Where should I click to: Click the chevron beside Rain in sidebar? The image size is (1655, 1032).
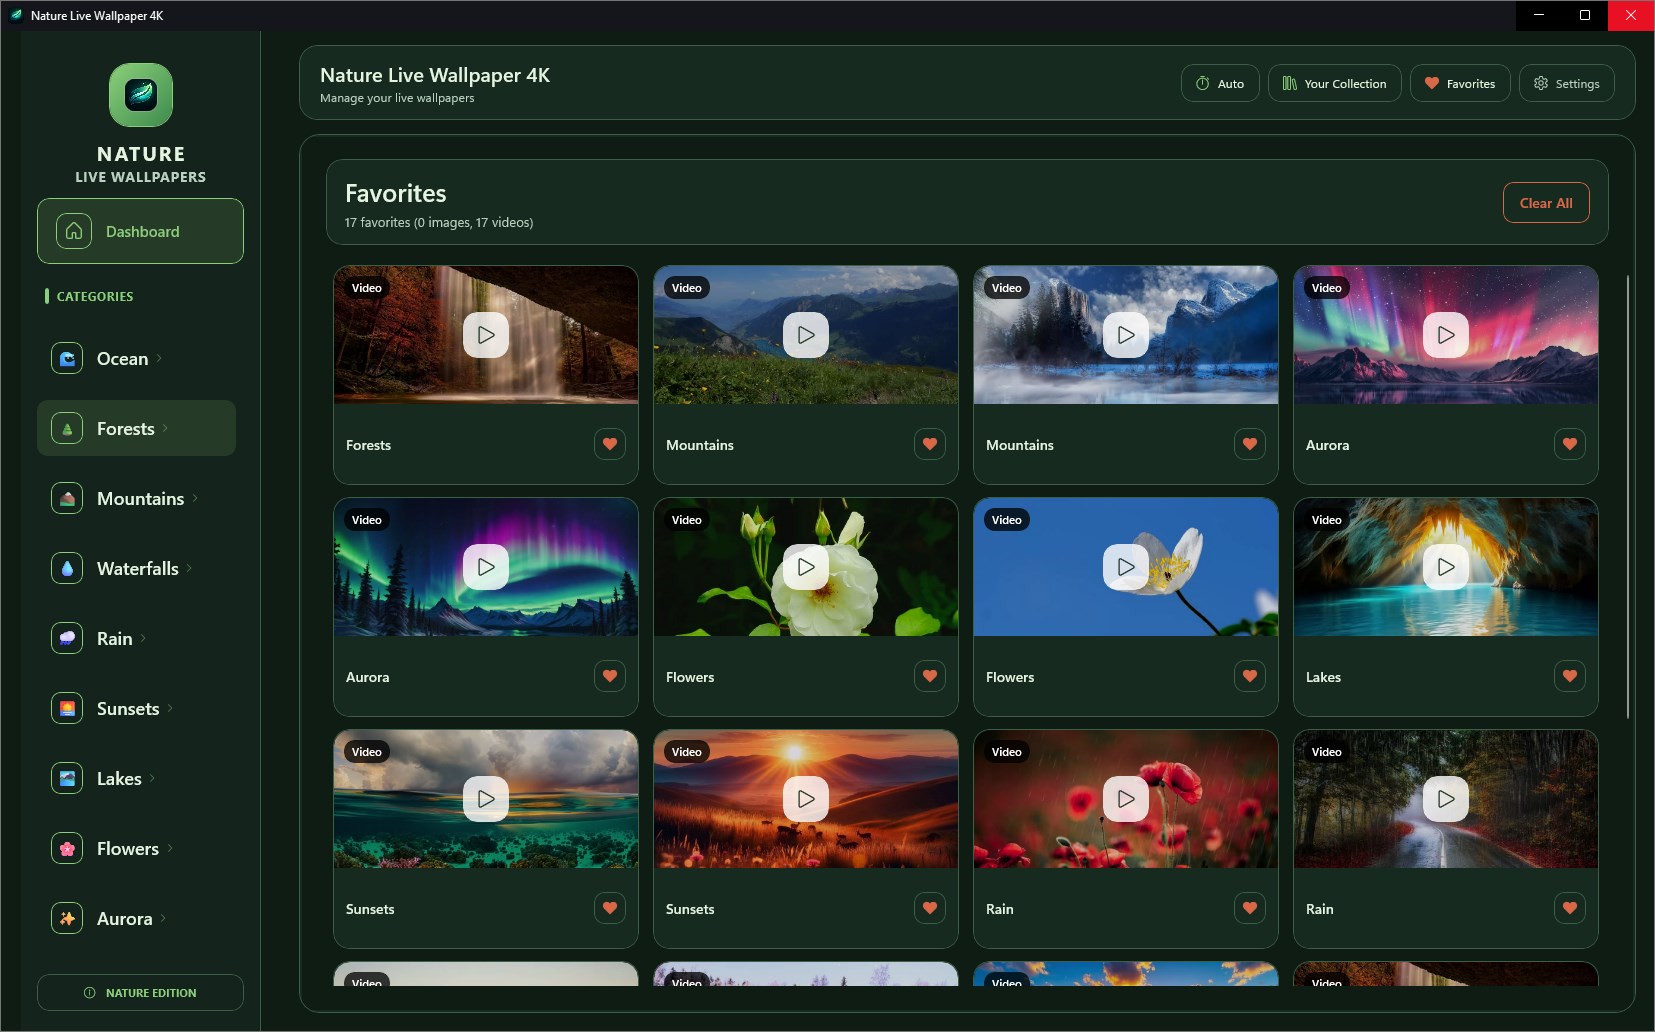pos(143,638)
